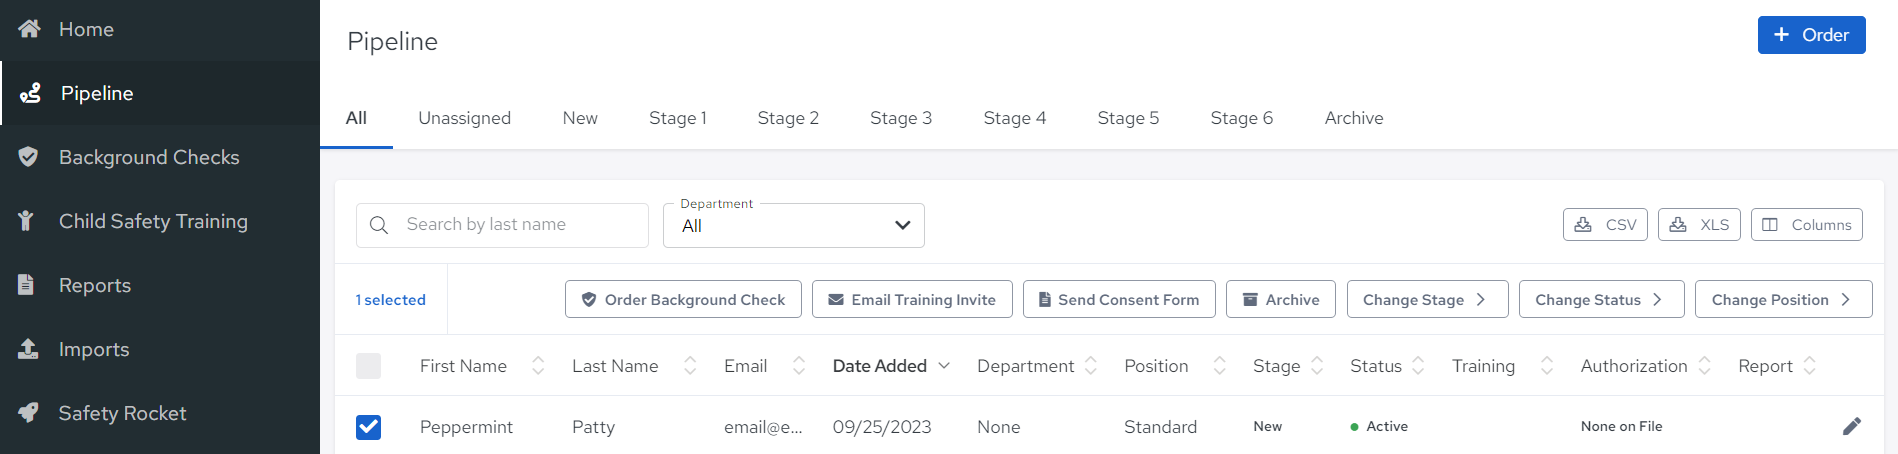The height and width of the screenshot is (454, 1898).
Task: Click the Imports upload icon
Action: pyautogui.click(x=28, y=349)
